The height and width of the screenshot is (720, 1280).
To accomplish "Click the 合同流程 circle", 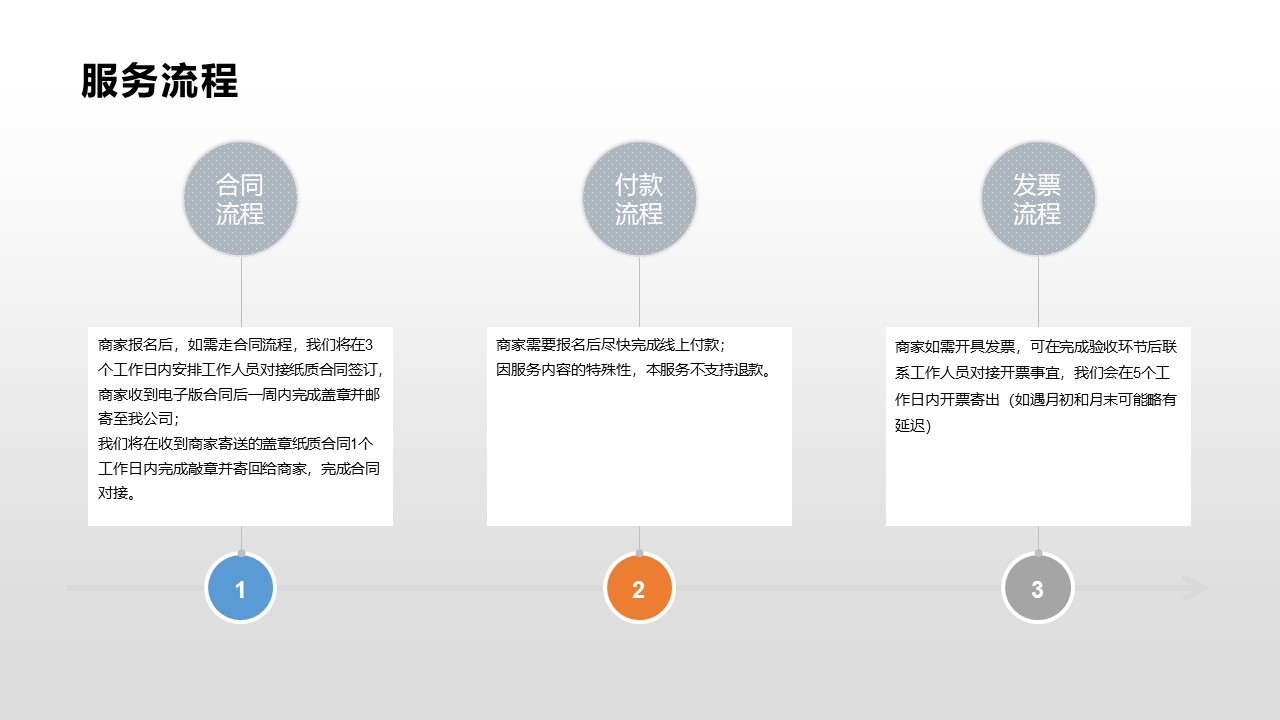I will pyautogui.click(x=241, y=198).
